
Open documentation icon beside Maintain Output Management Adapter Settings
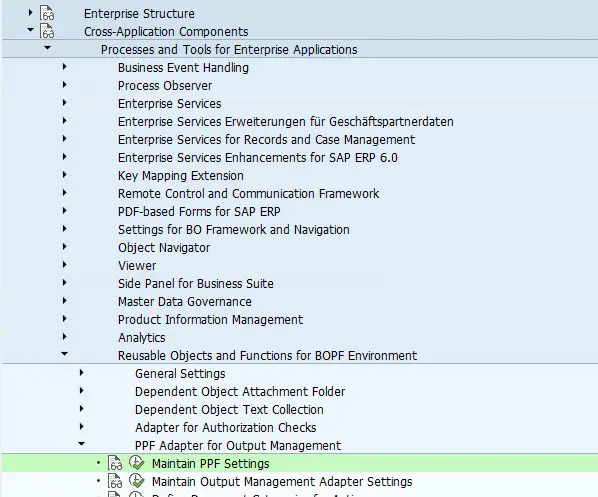[115, 481]
